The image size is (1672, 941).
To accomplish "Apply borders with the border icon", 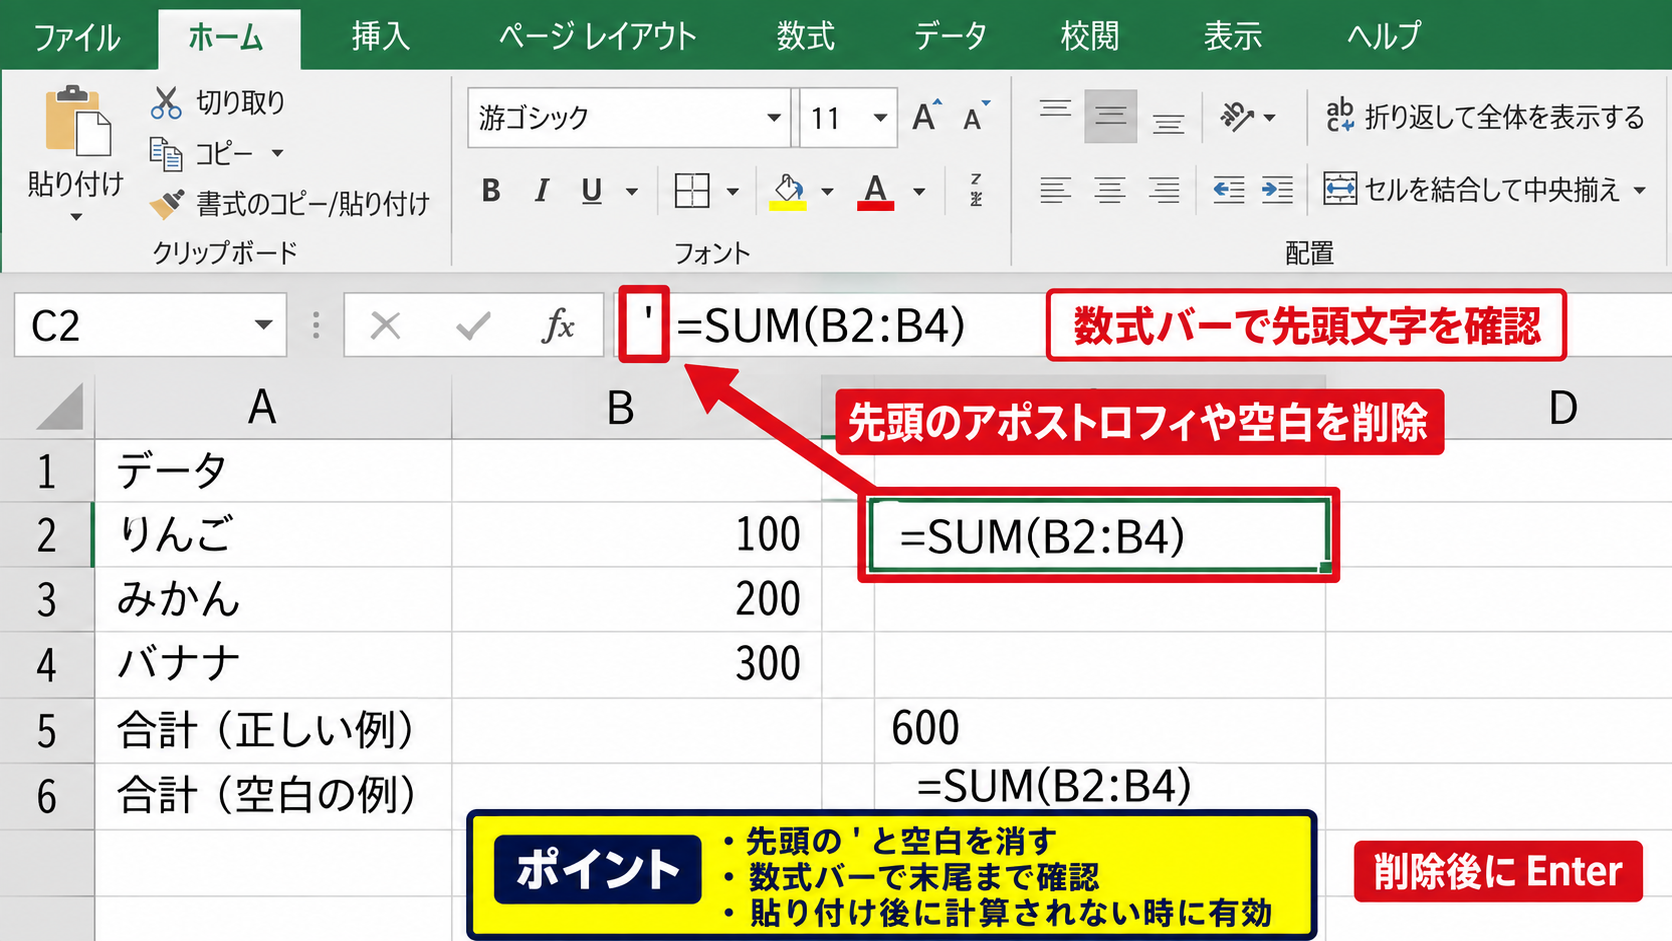I will click(x=692, y=190).
